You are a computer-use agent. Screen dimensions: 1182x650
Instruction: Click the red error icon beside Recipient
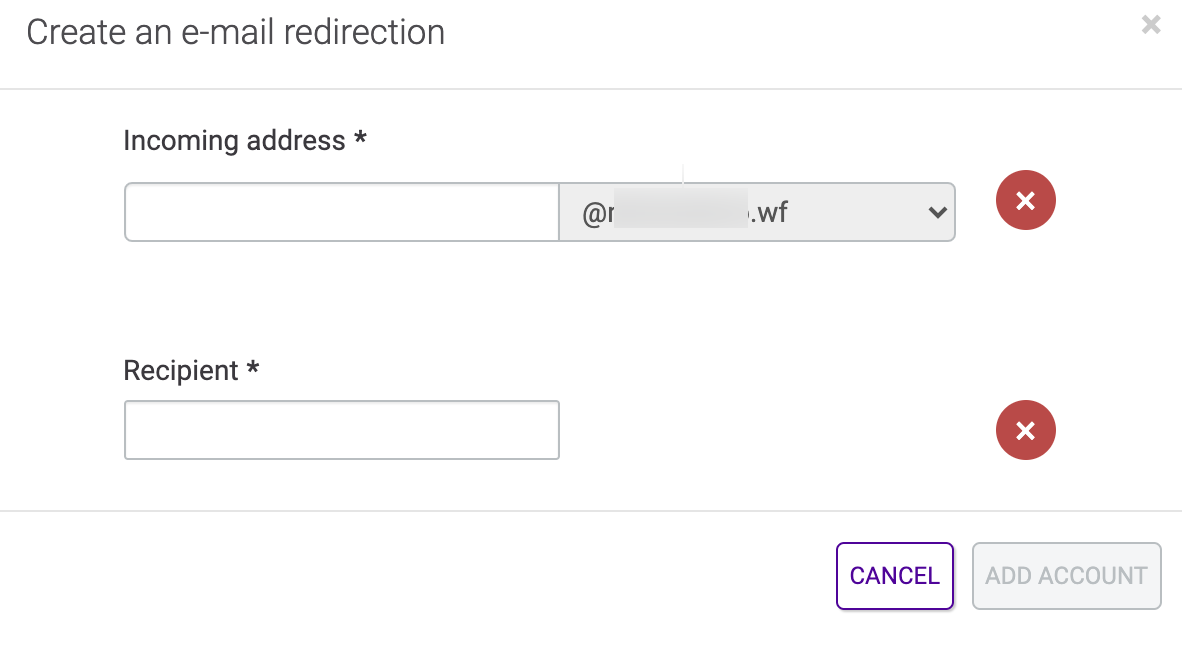1025,431
